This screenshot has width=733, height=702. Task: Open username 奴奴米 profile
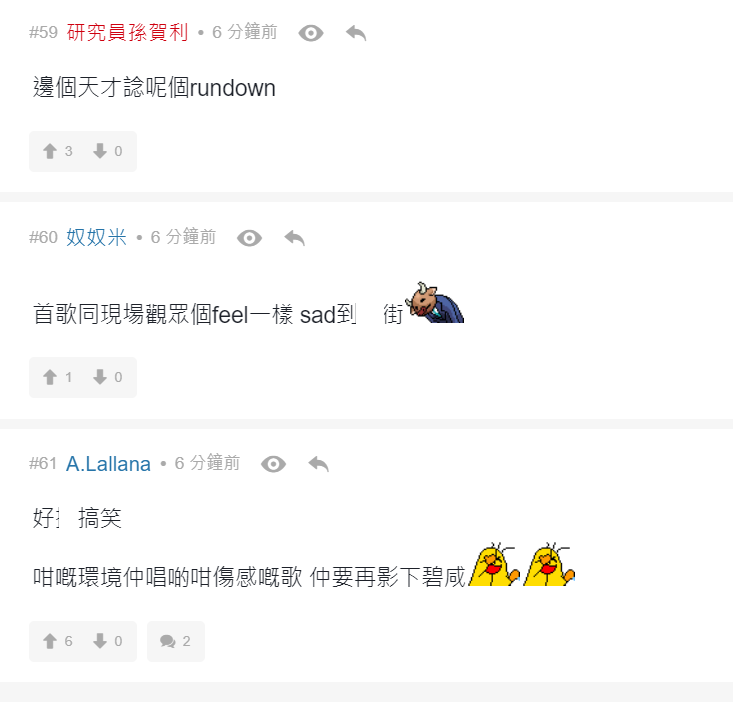pyautogui.click(x=96, y=237)
